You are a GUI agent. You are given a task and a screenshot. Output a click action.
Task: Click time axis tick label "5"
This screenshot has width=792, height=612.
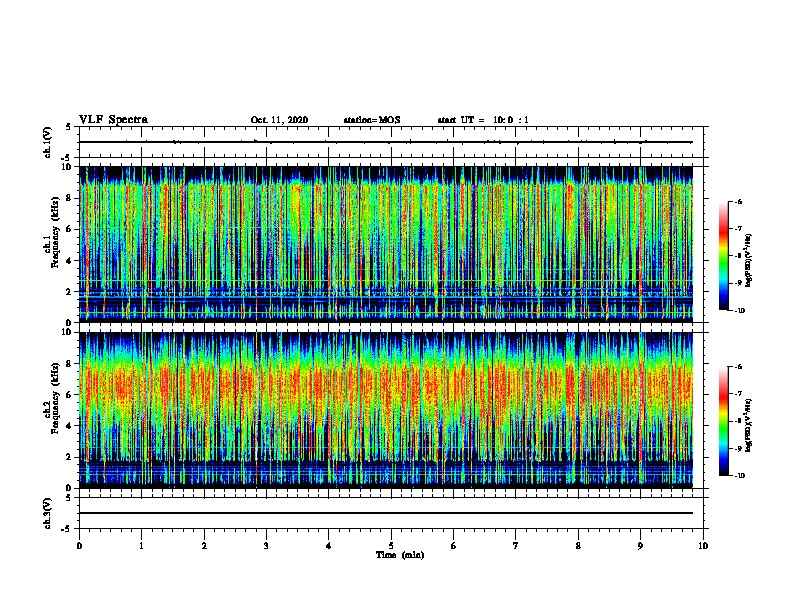[391, 545]
